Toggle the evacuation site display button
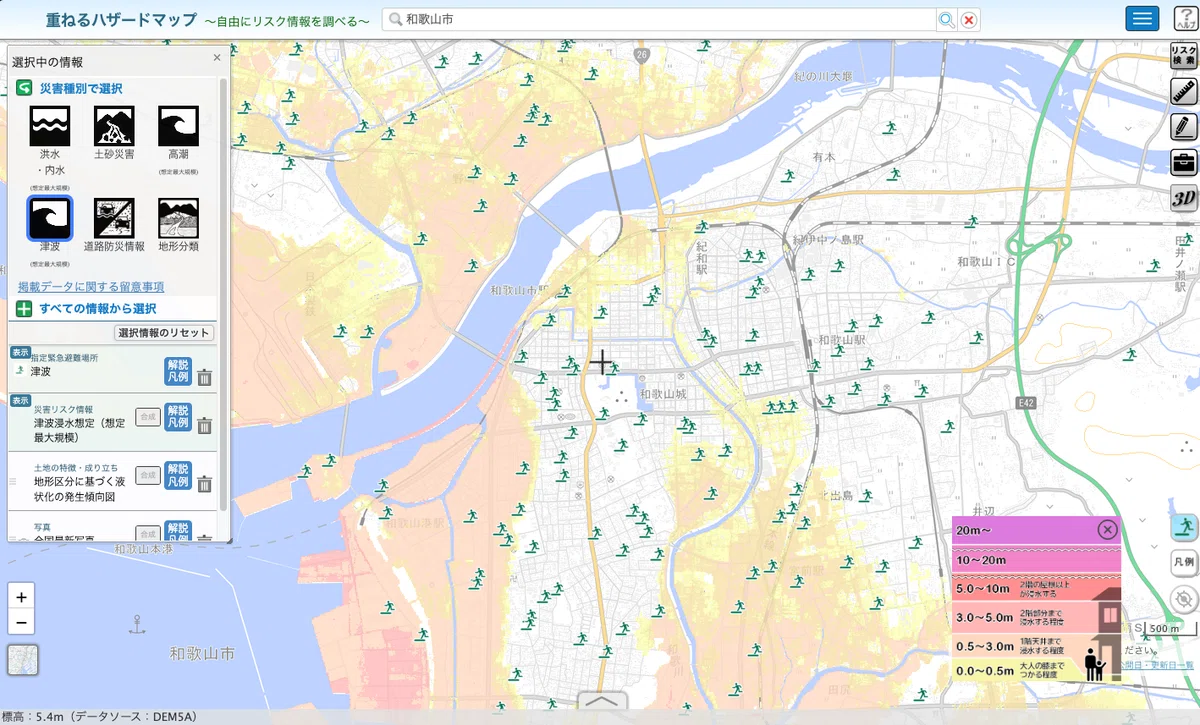 1184,527
